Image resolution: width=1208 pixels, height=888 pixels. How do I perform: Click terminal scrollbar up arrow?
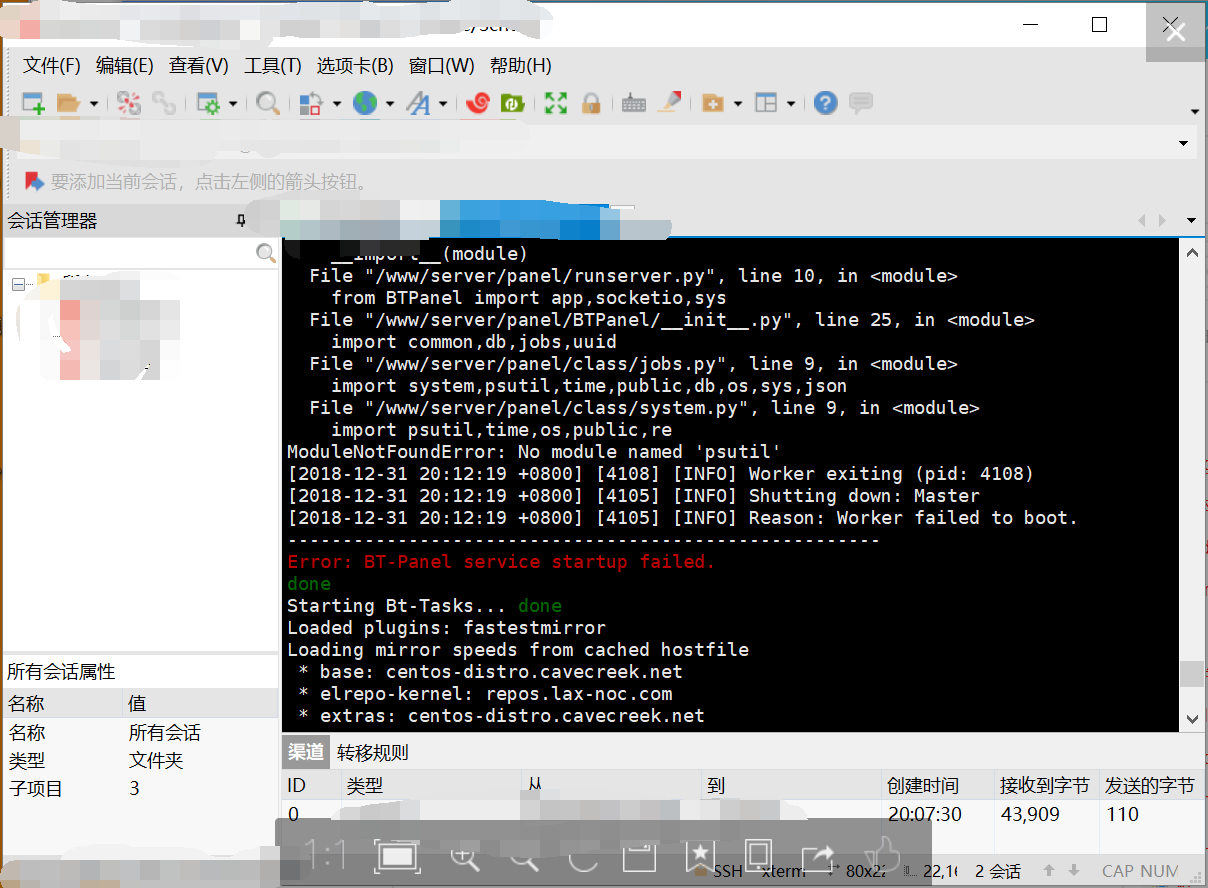[1192, 255]
